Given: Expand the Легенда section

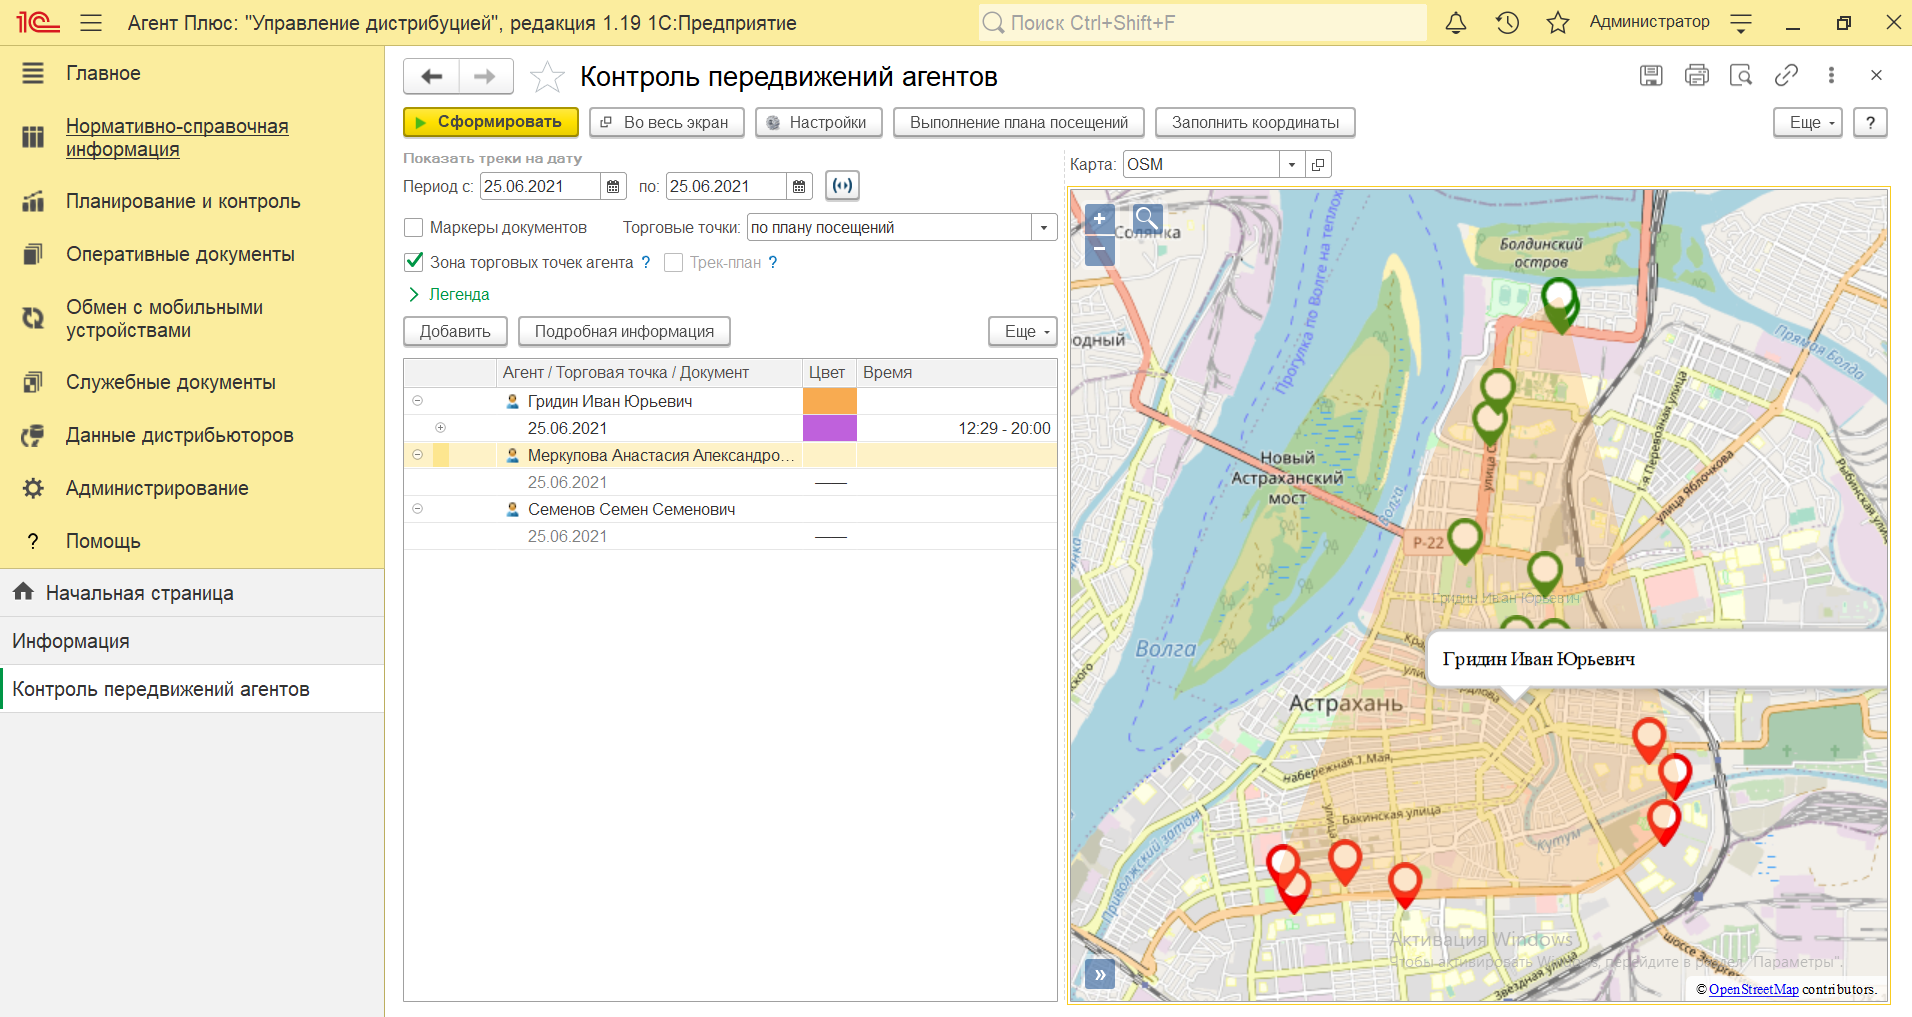Looking at the screenshot, I should 449,294.
